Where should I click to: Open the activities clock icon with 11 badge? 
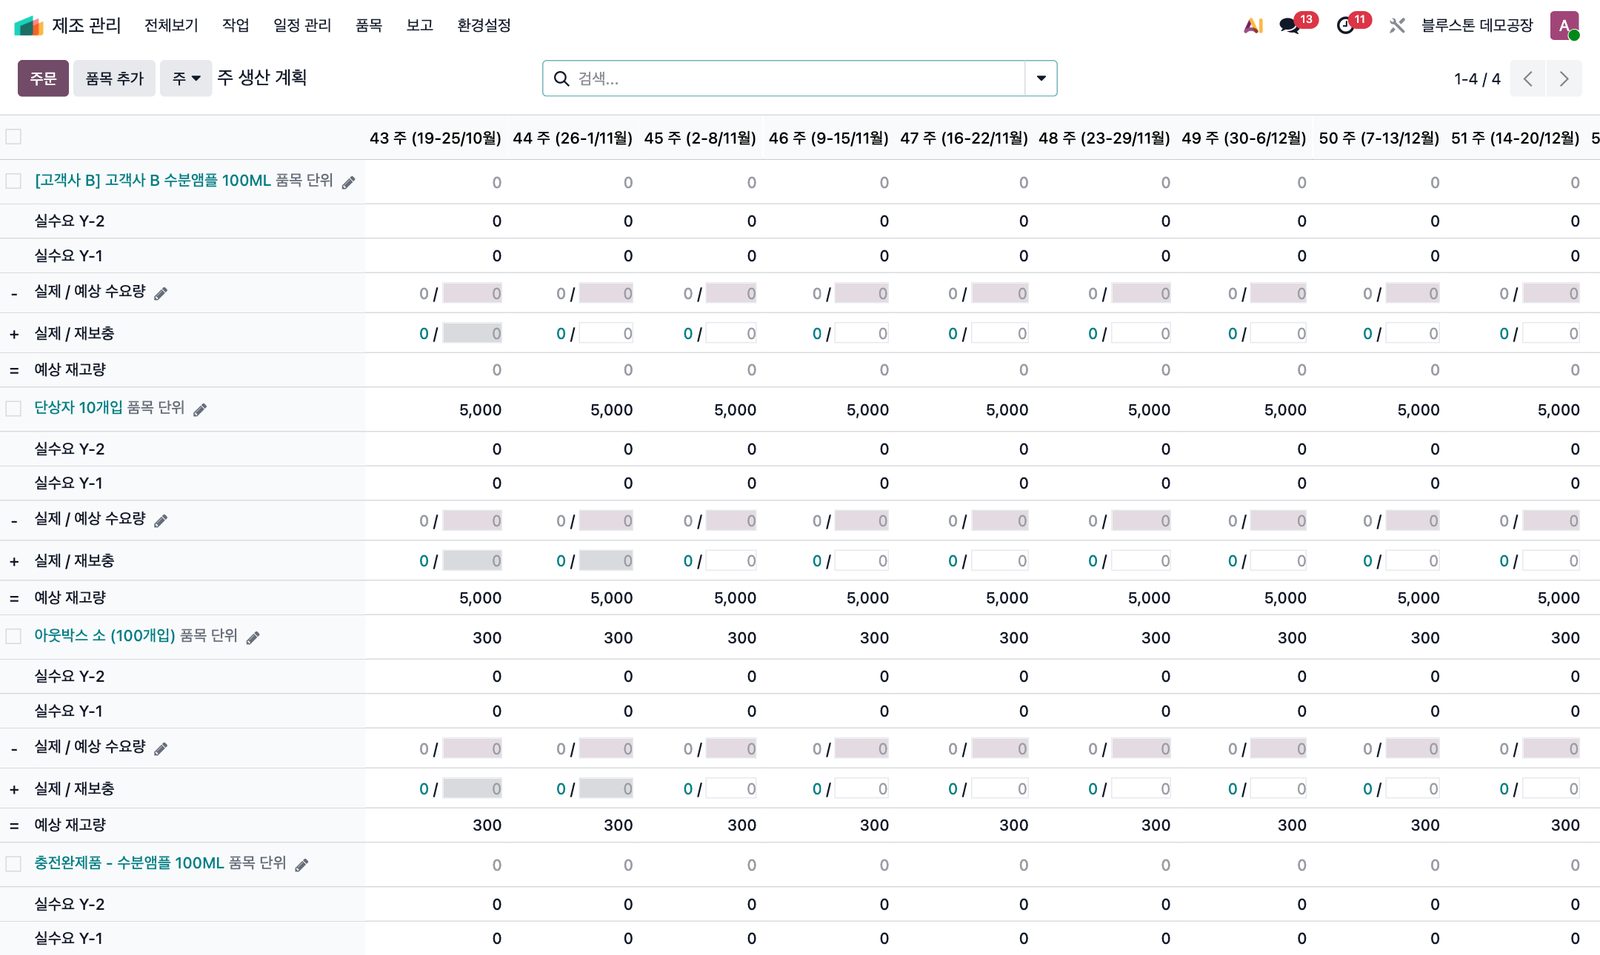[x=1346, y=25]
